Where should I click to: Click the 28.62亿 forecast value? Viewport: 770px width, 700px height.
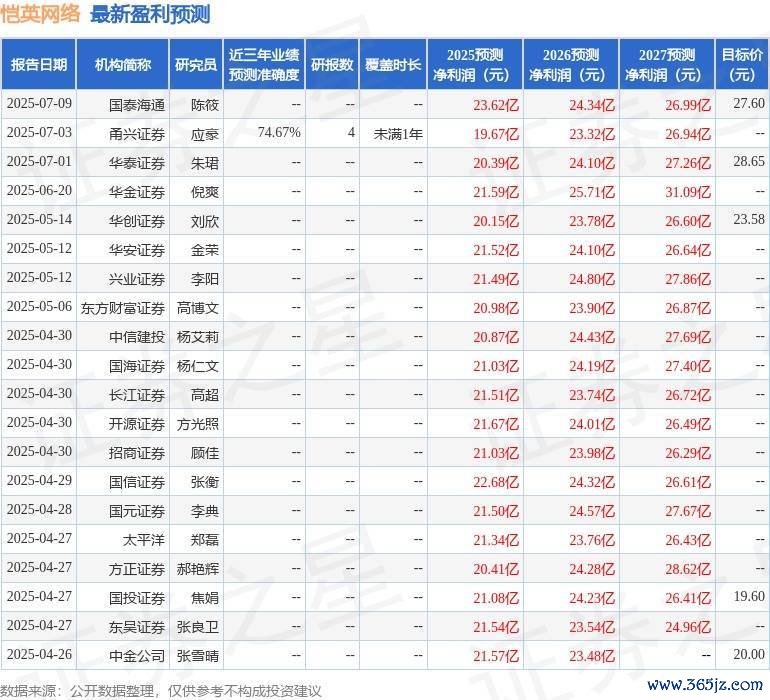click(x=688, y=568)
